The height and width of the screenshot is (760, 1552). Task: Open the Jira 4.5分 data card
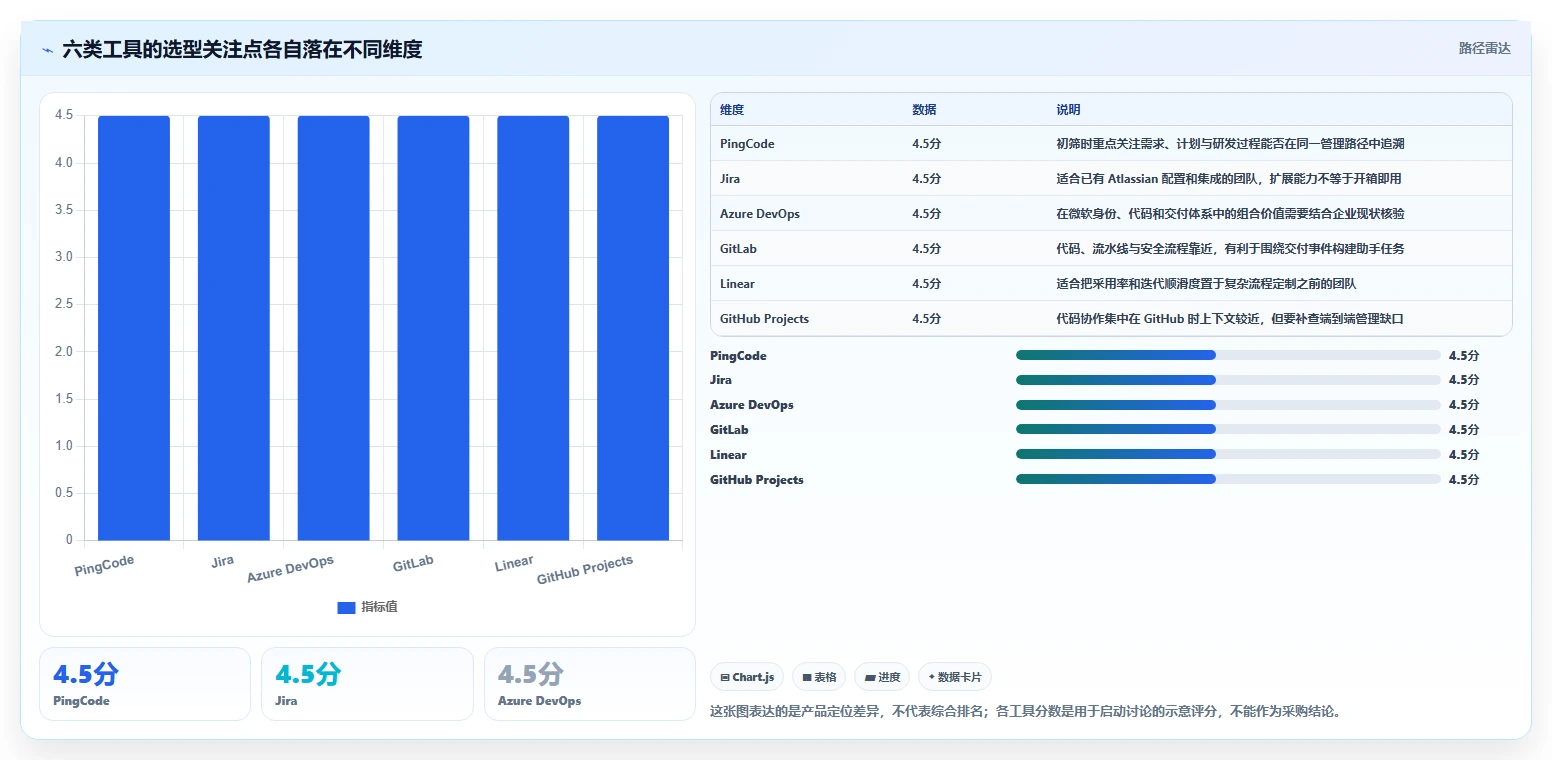(367, 684)
